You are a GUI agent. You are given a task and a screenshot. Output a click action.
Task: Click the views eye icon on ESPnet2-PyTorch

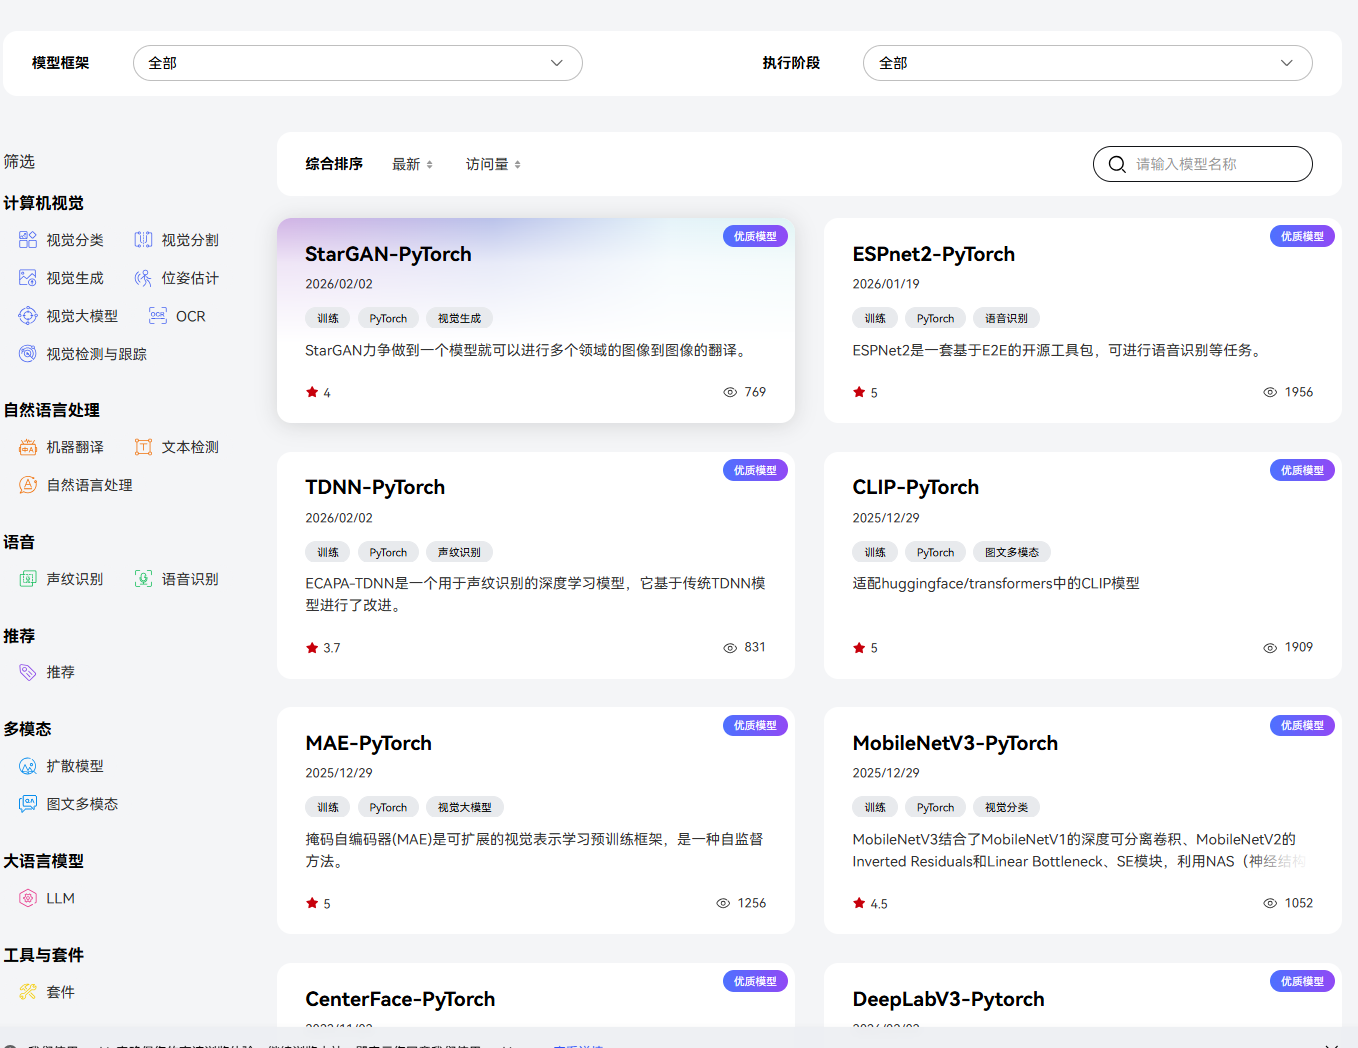pyautogui.click(x=1270, y=392)
